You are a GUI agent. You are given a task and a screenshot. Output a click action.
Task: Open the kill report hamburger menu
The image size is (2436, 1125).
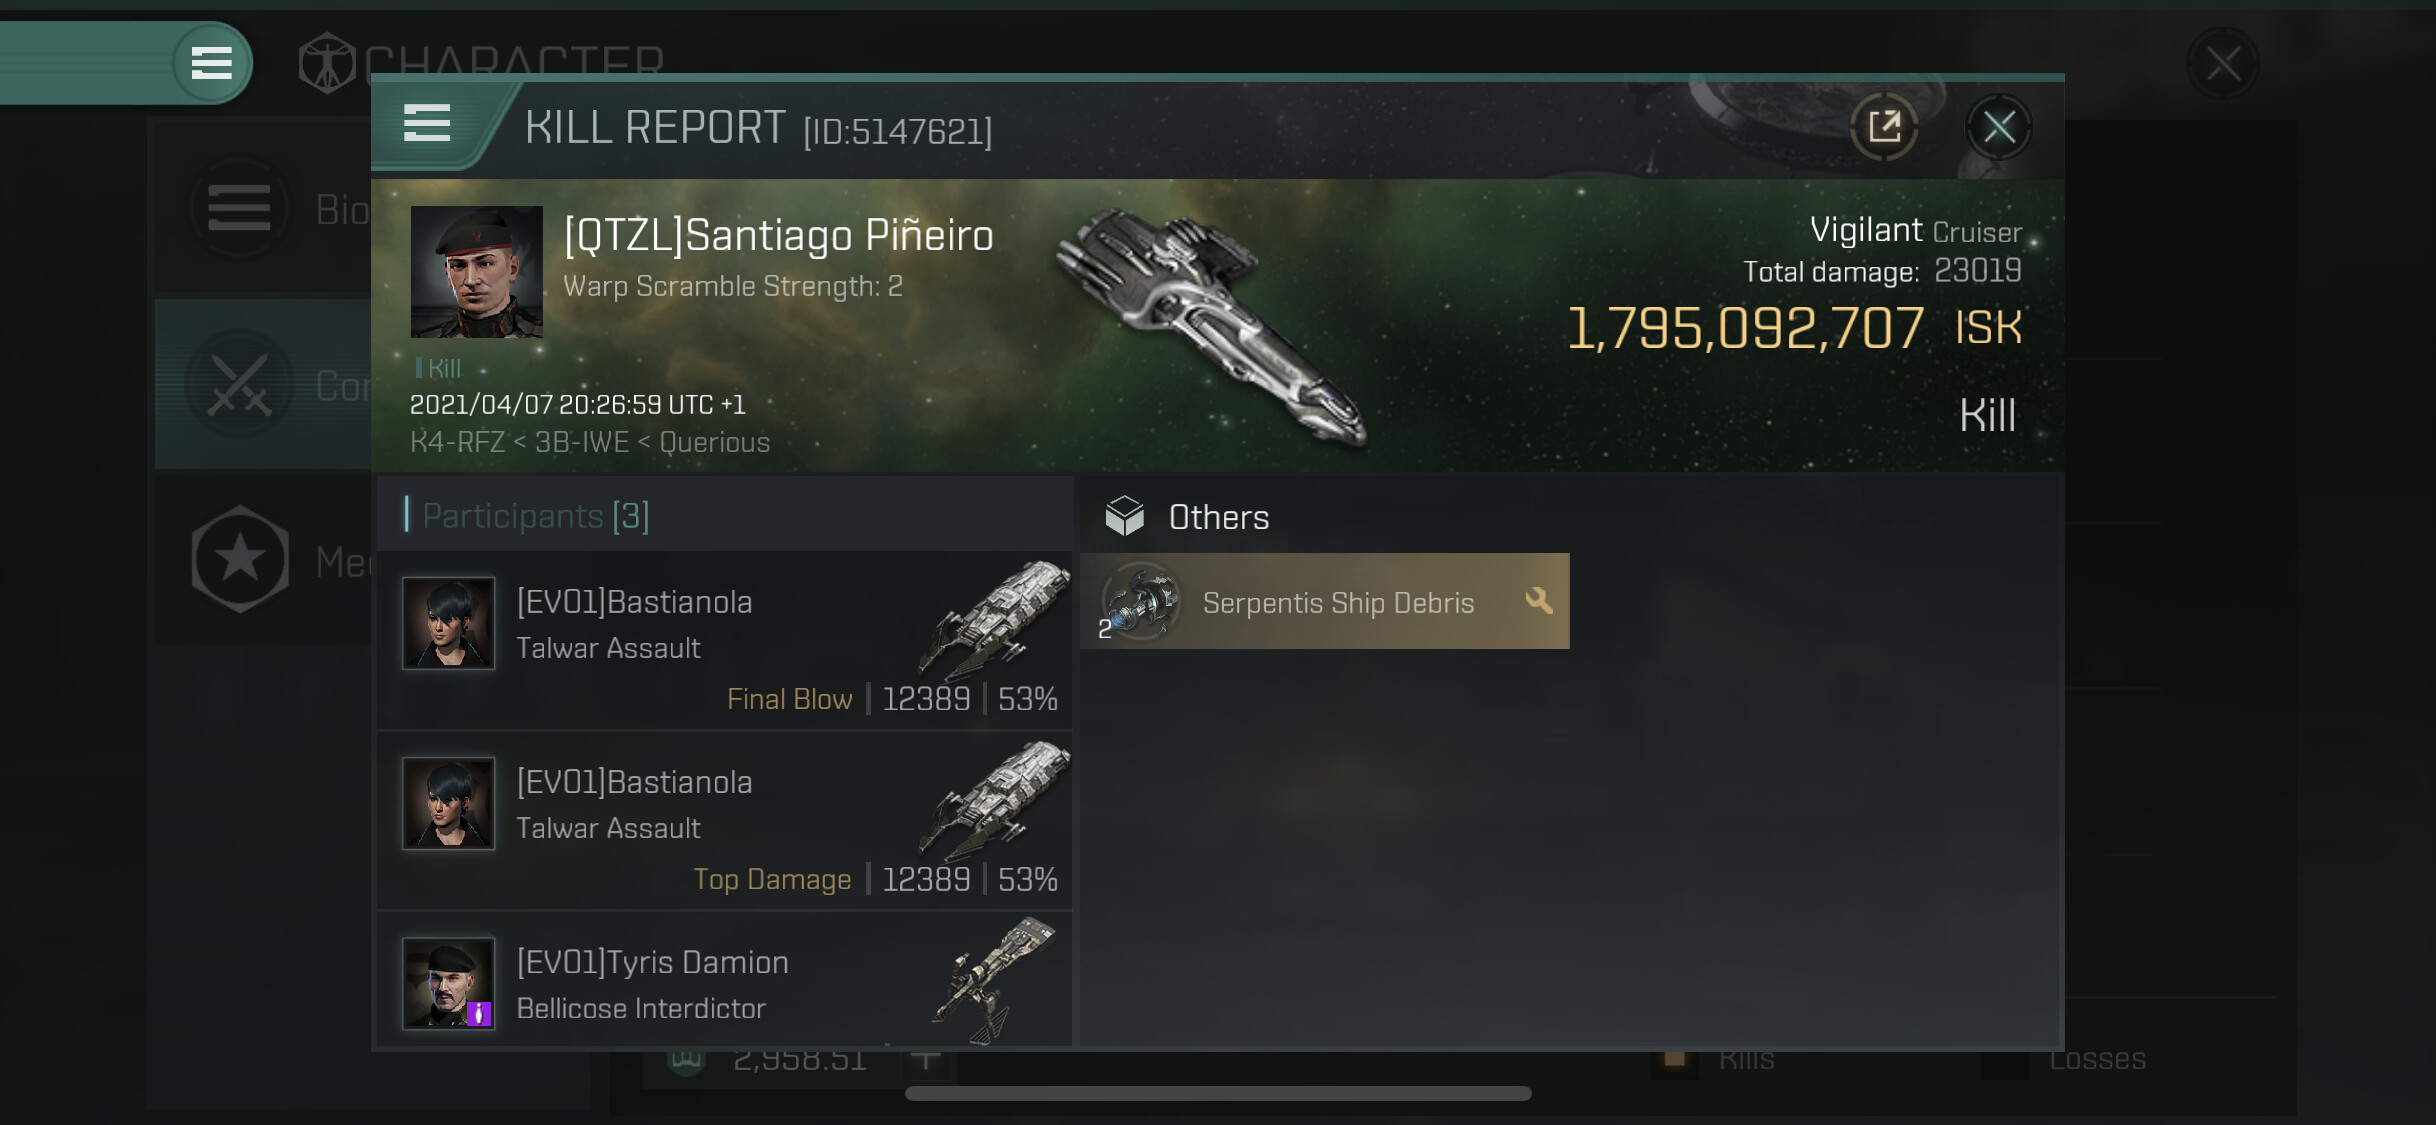click(427, 124)
